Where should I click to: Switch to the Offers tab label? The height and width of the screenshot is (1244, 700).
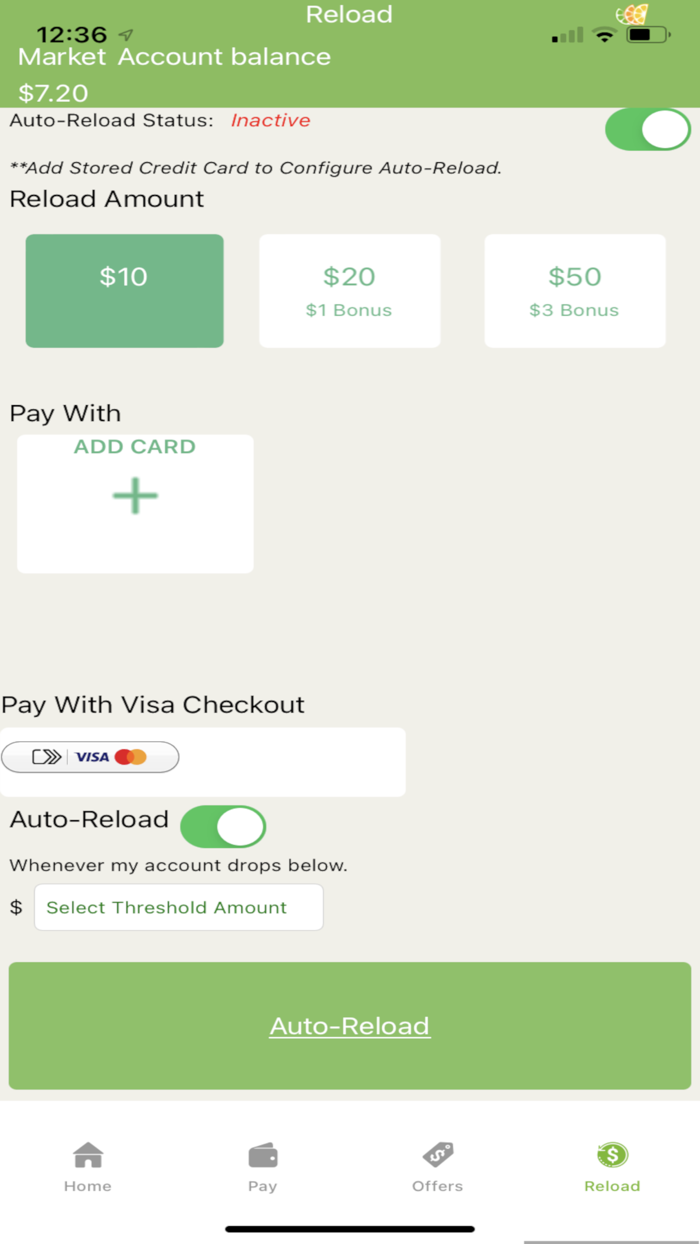pos(438,1186)
